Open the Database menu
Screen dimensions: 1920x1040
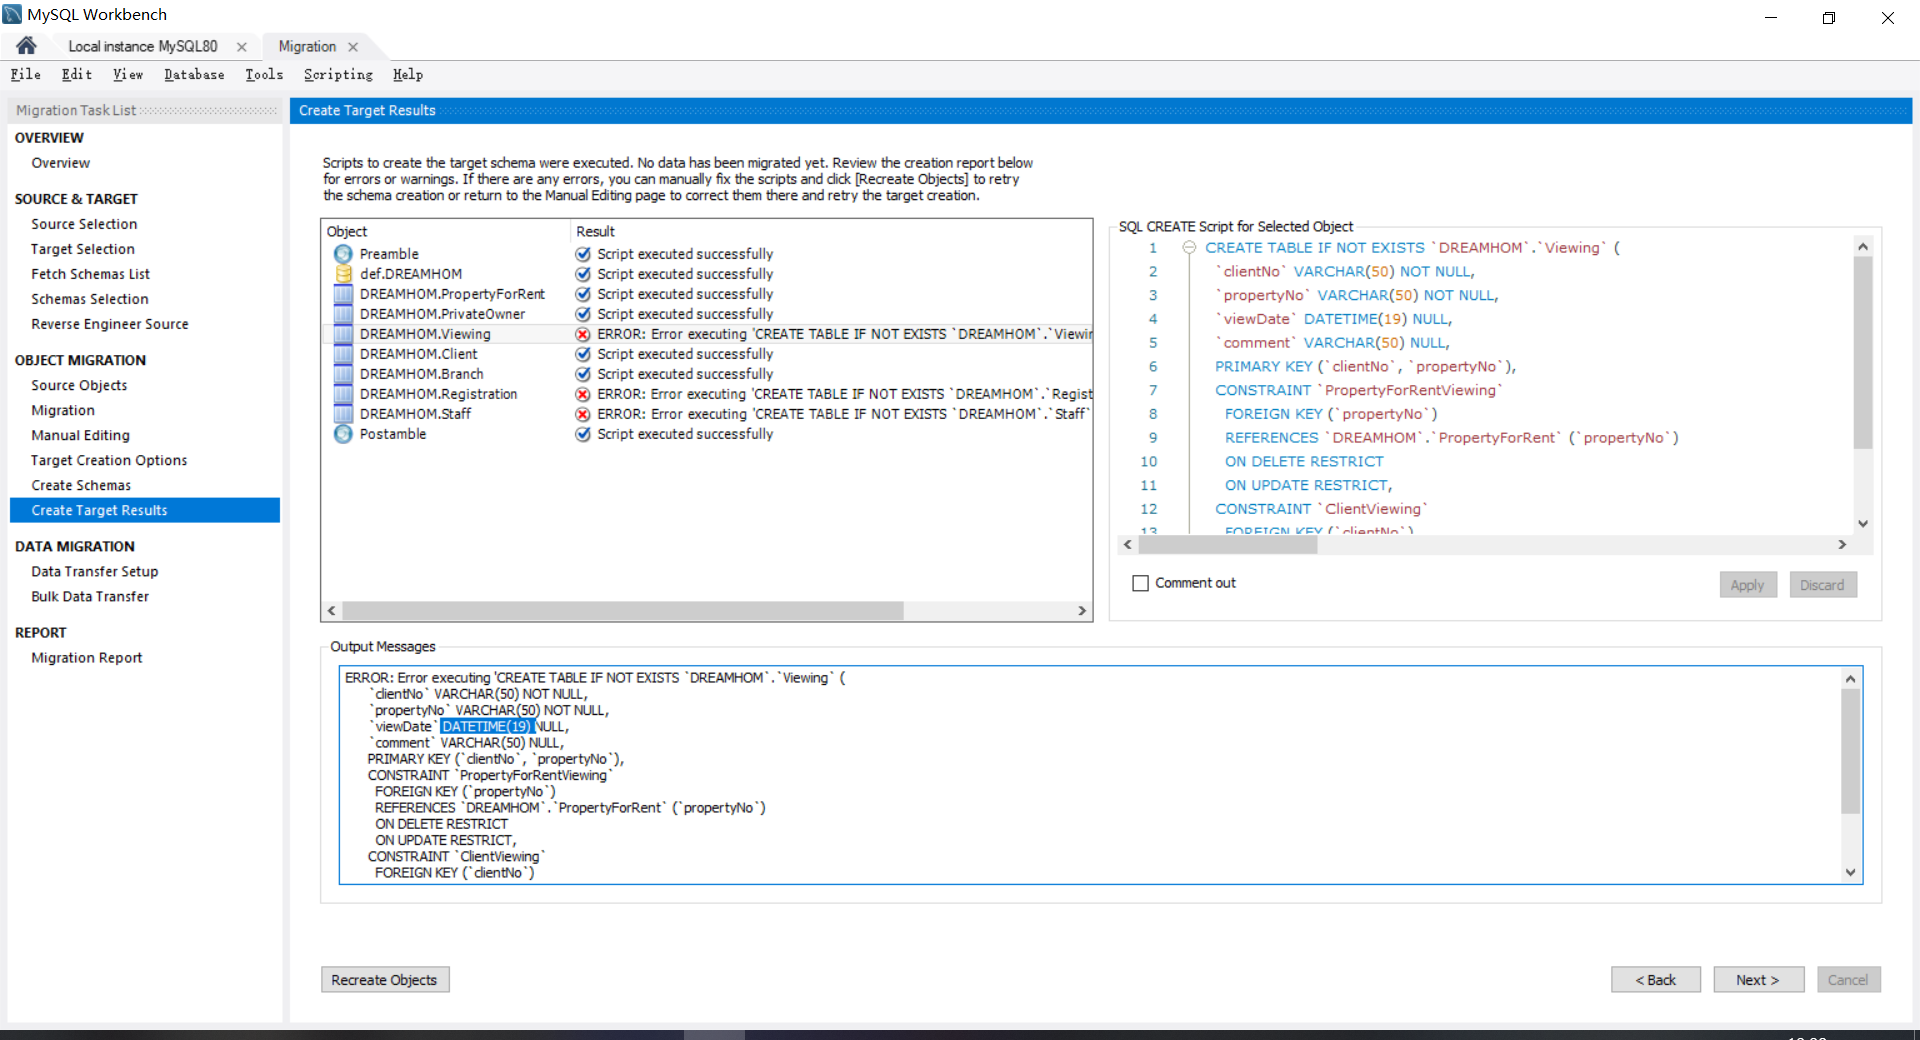(x=193, y=74)
